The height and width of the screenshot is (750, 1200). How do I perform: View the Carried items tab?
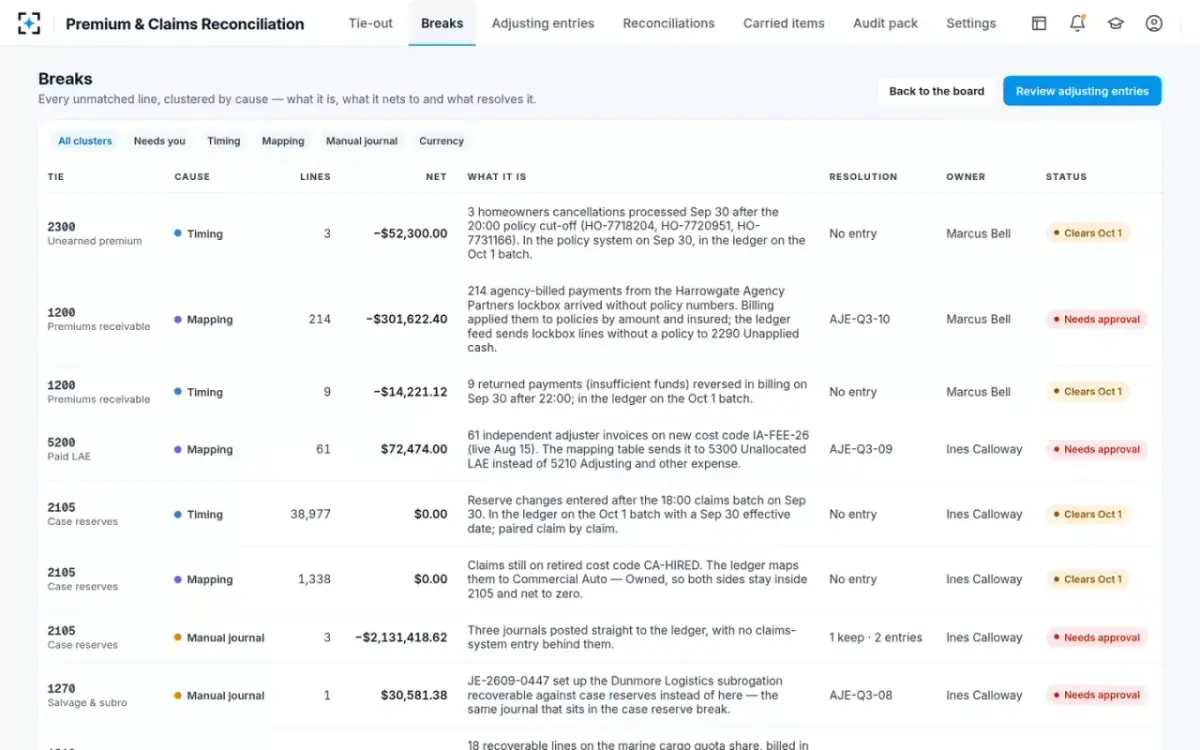784,23
